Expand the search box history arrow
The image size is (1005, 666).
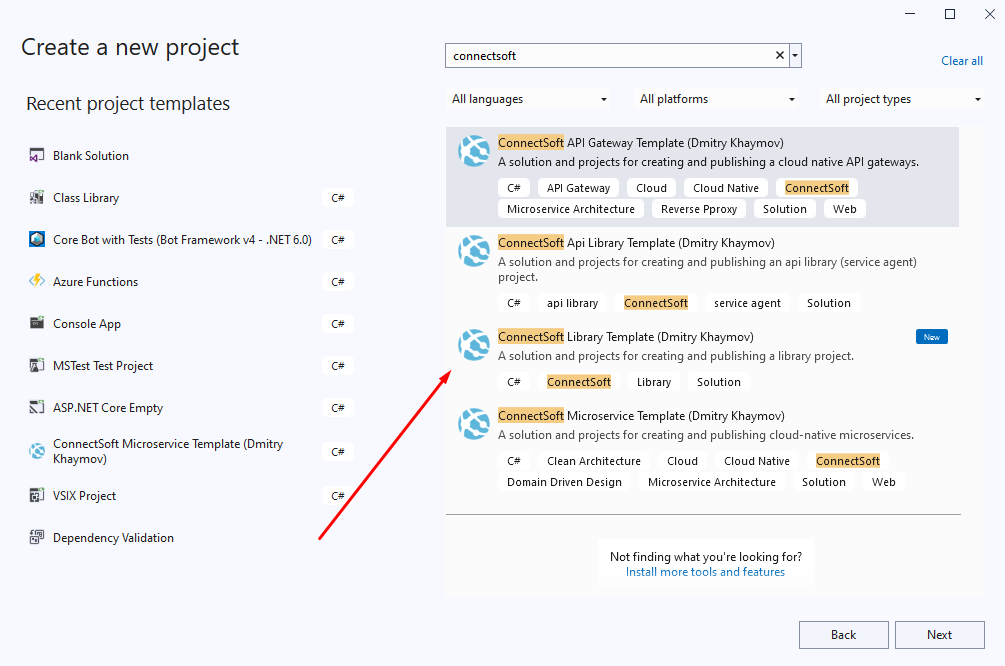[794, 55]
